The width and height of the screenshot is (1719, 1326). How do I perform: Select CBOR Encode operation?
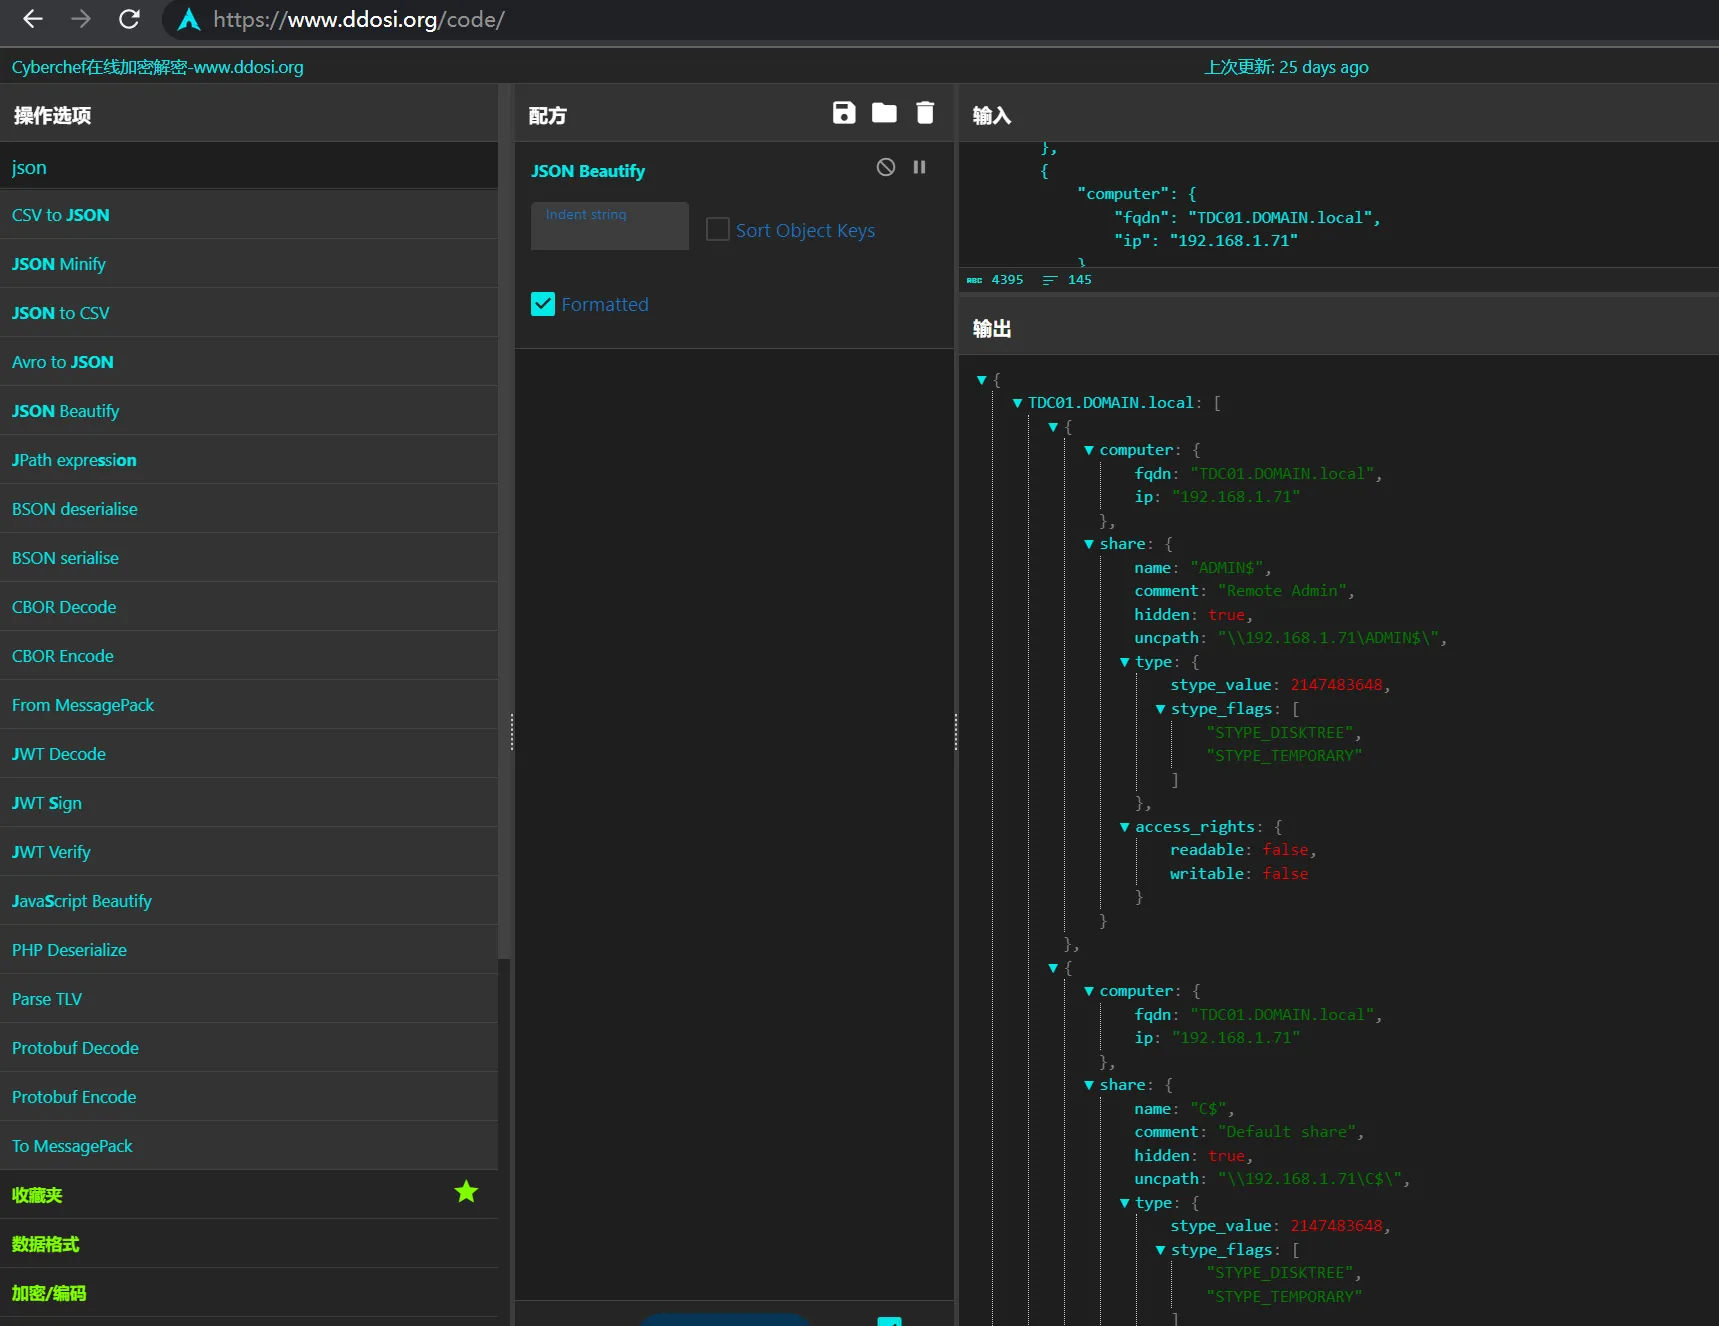pos(249,656)
